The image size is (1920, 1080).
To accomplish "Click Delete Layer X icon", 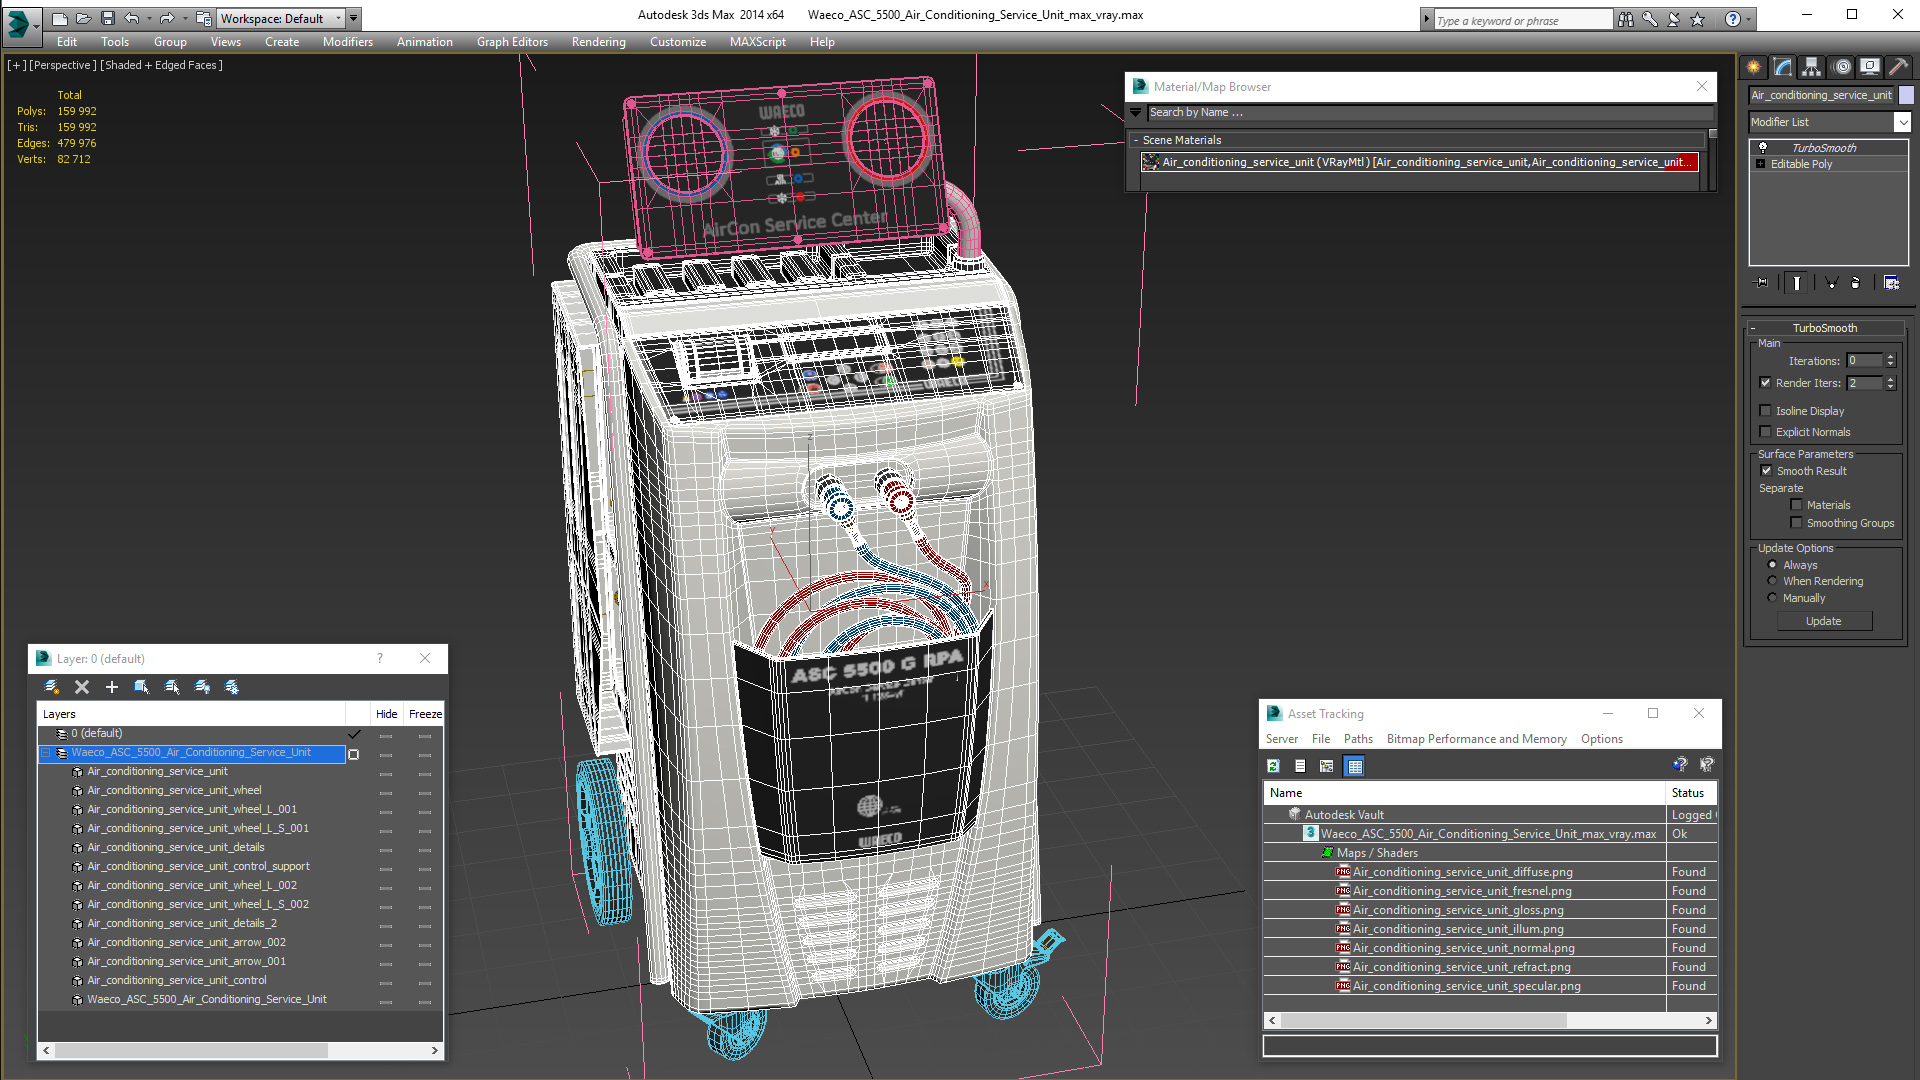I will 82,687.
